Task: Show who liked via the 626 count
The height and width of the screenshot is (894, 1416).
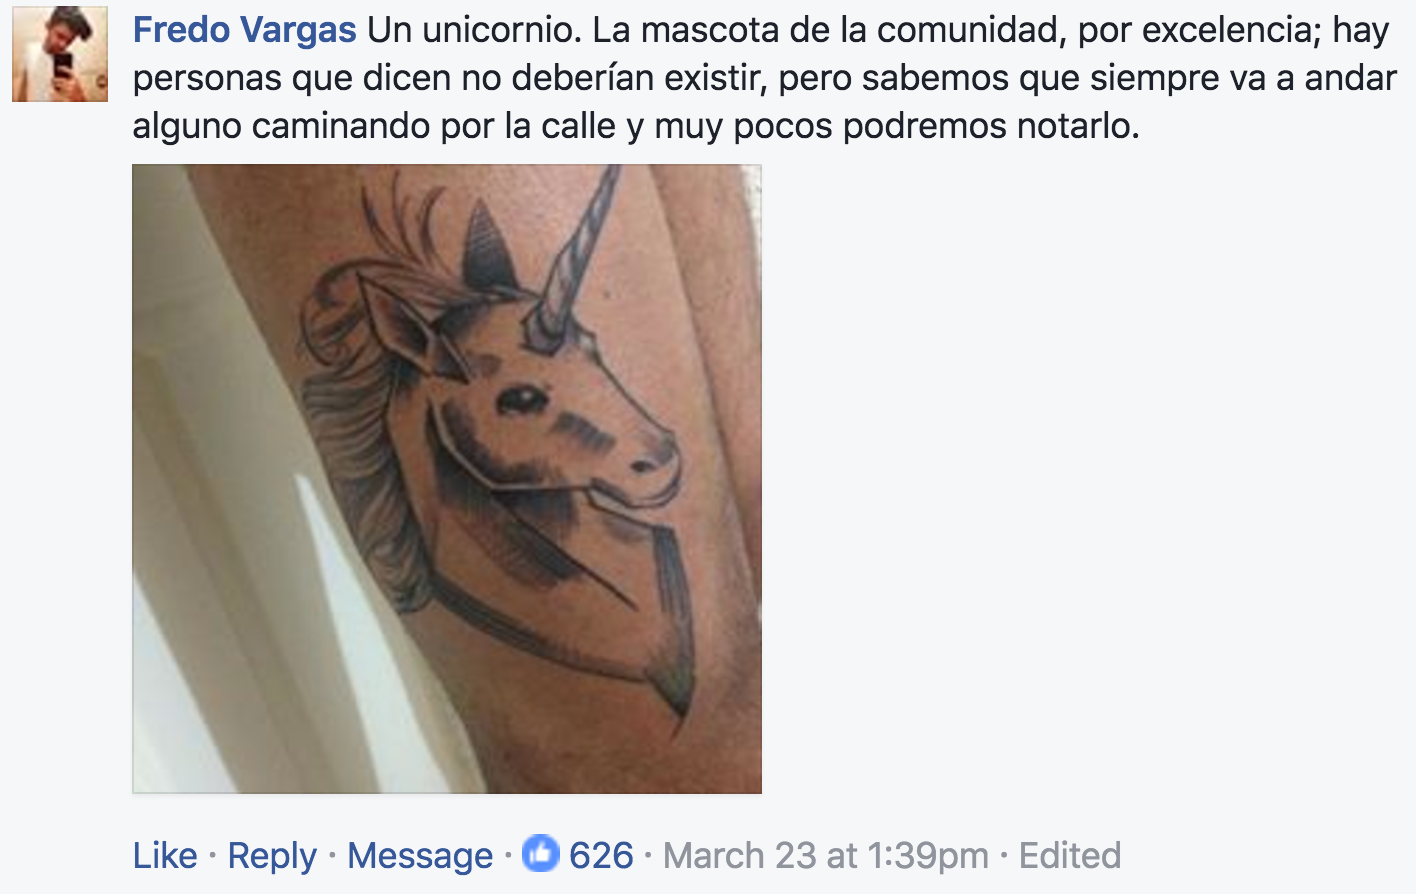Action: point(601,856)
